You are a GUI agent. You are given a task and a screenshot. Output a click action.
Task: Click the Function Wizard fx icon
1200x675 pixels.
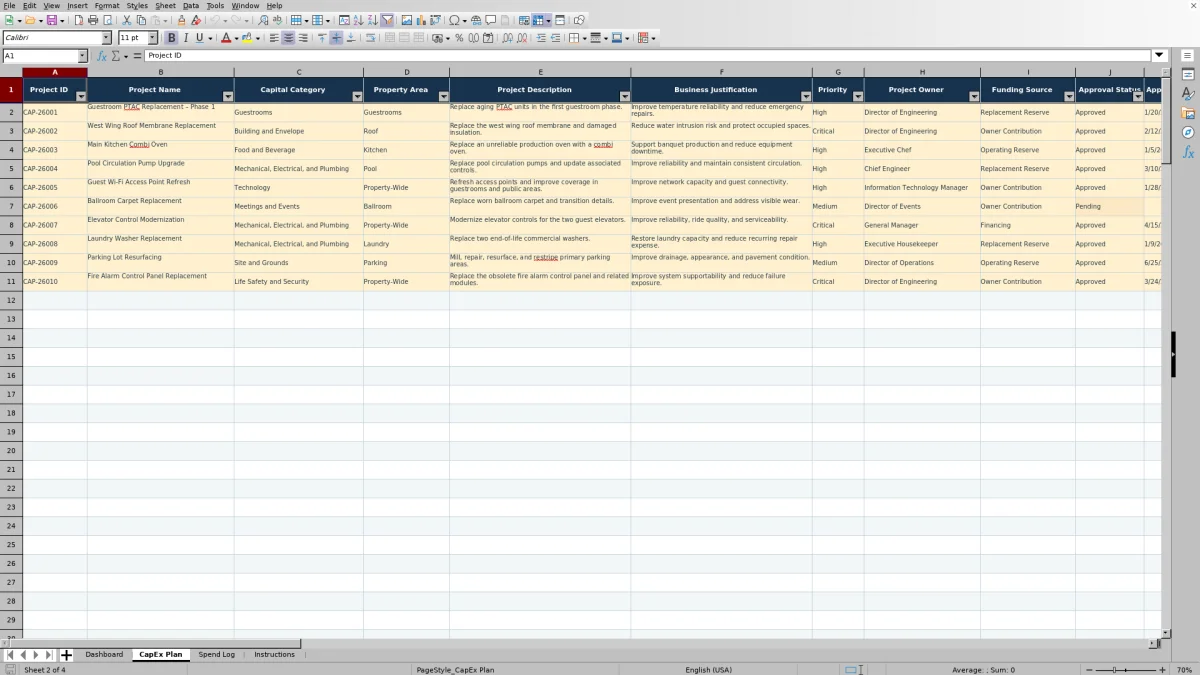click(101, 56)
